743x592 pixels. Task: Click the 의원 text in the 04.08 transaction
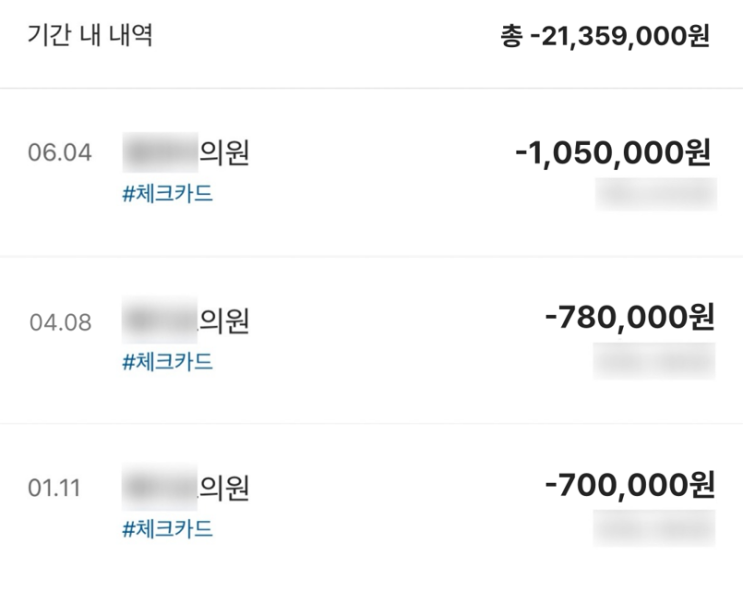pyautogui.click(x=224, y=321)
